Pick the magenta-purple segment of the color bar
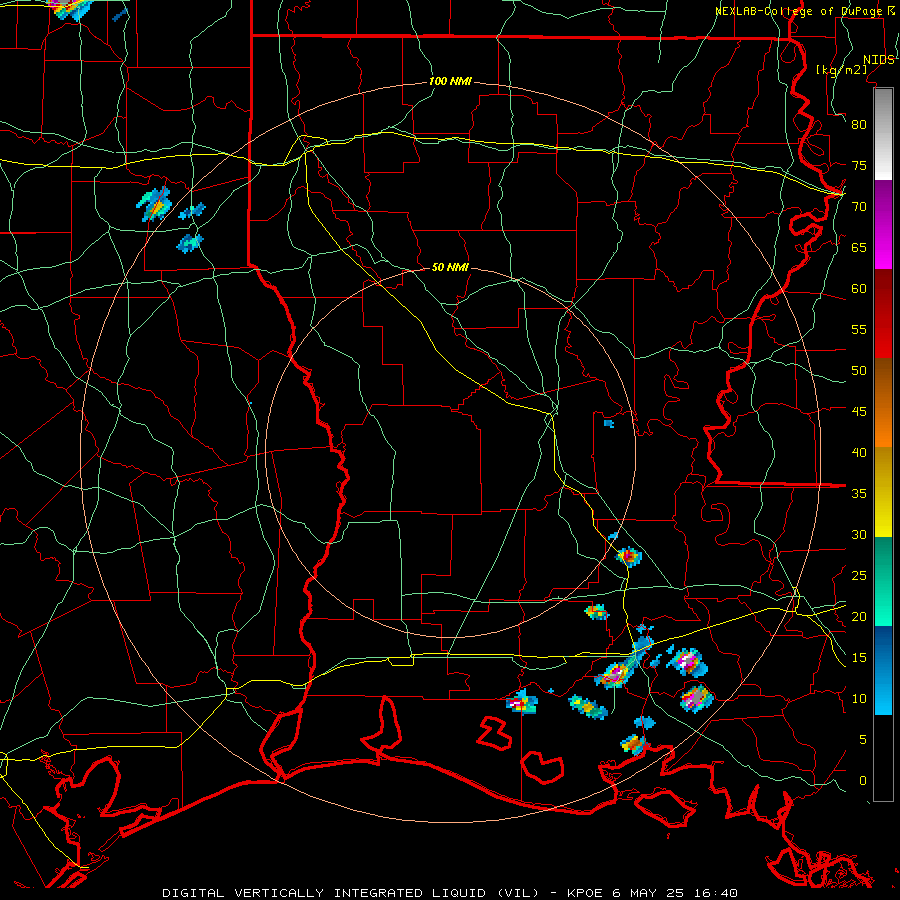The image size is (900, 900). 883,225
